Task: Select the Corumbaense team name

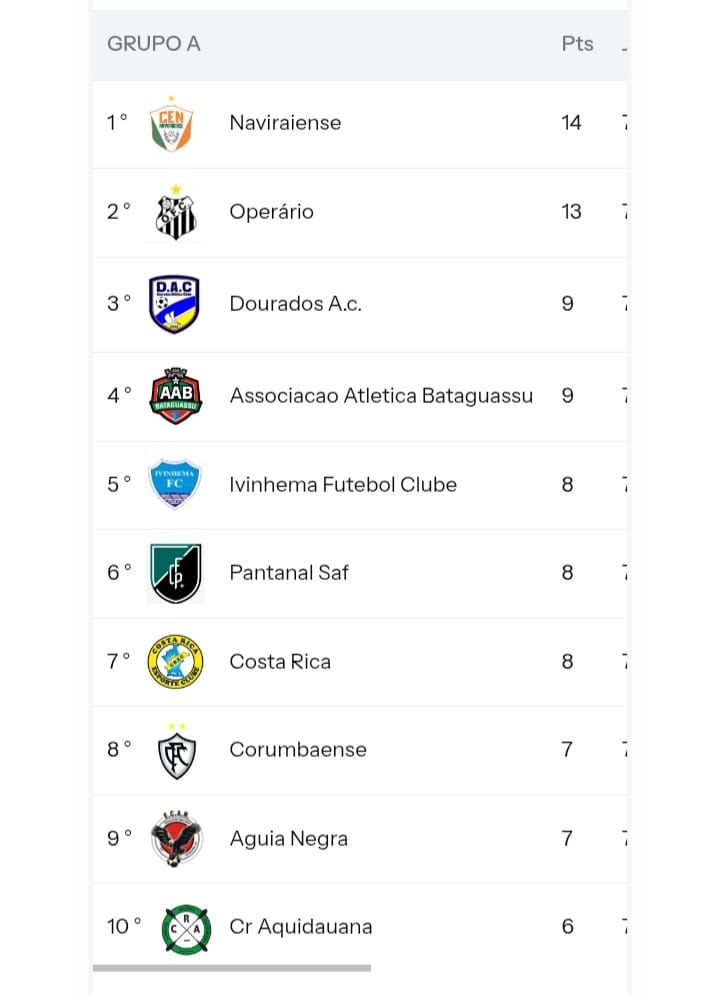Action: point(298,749)
